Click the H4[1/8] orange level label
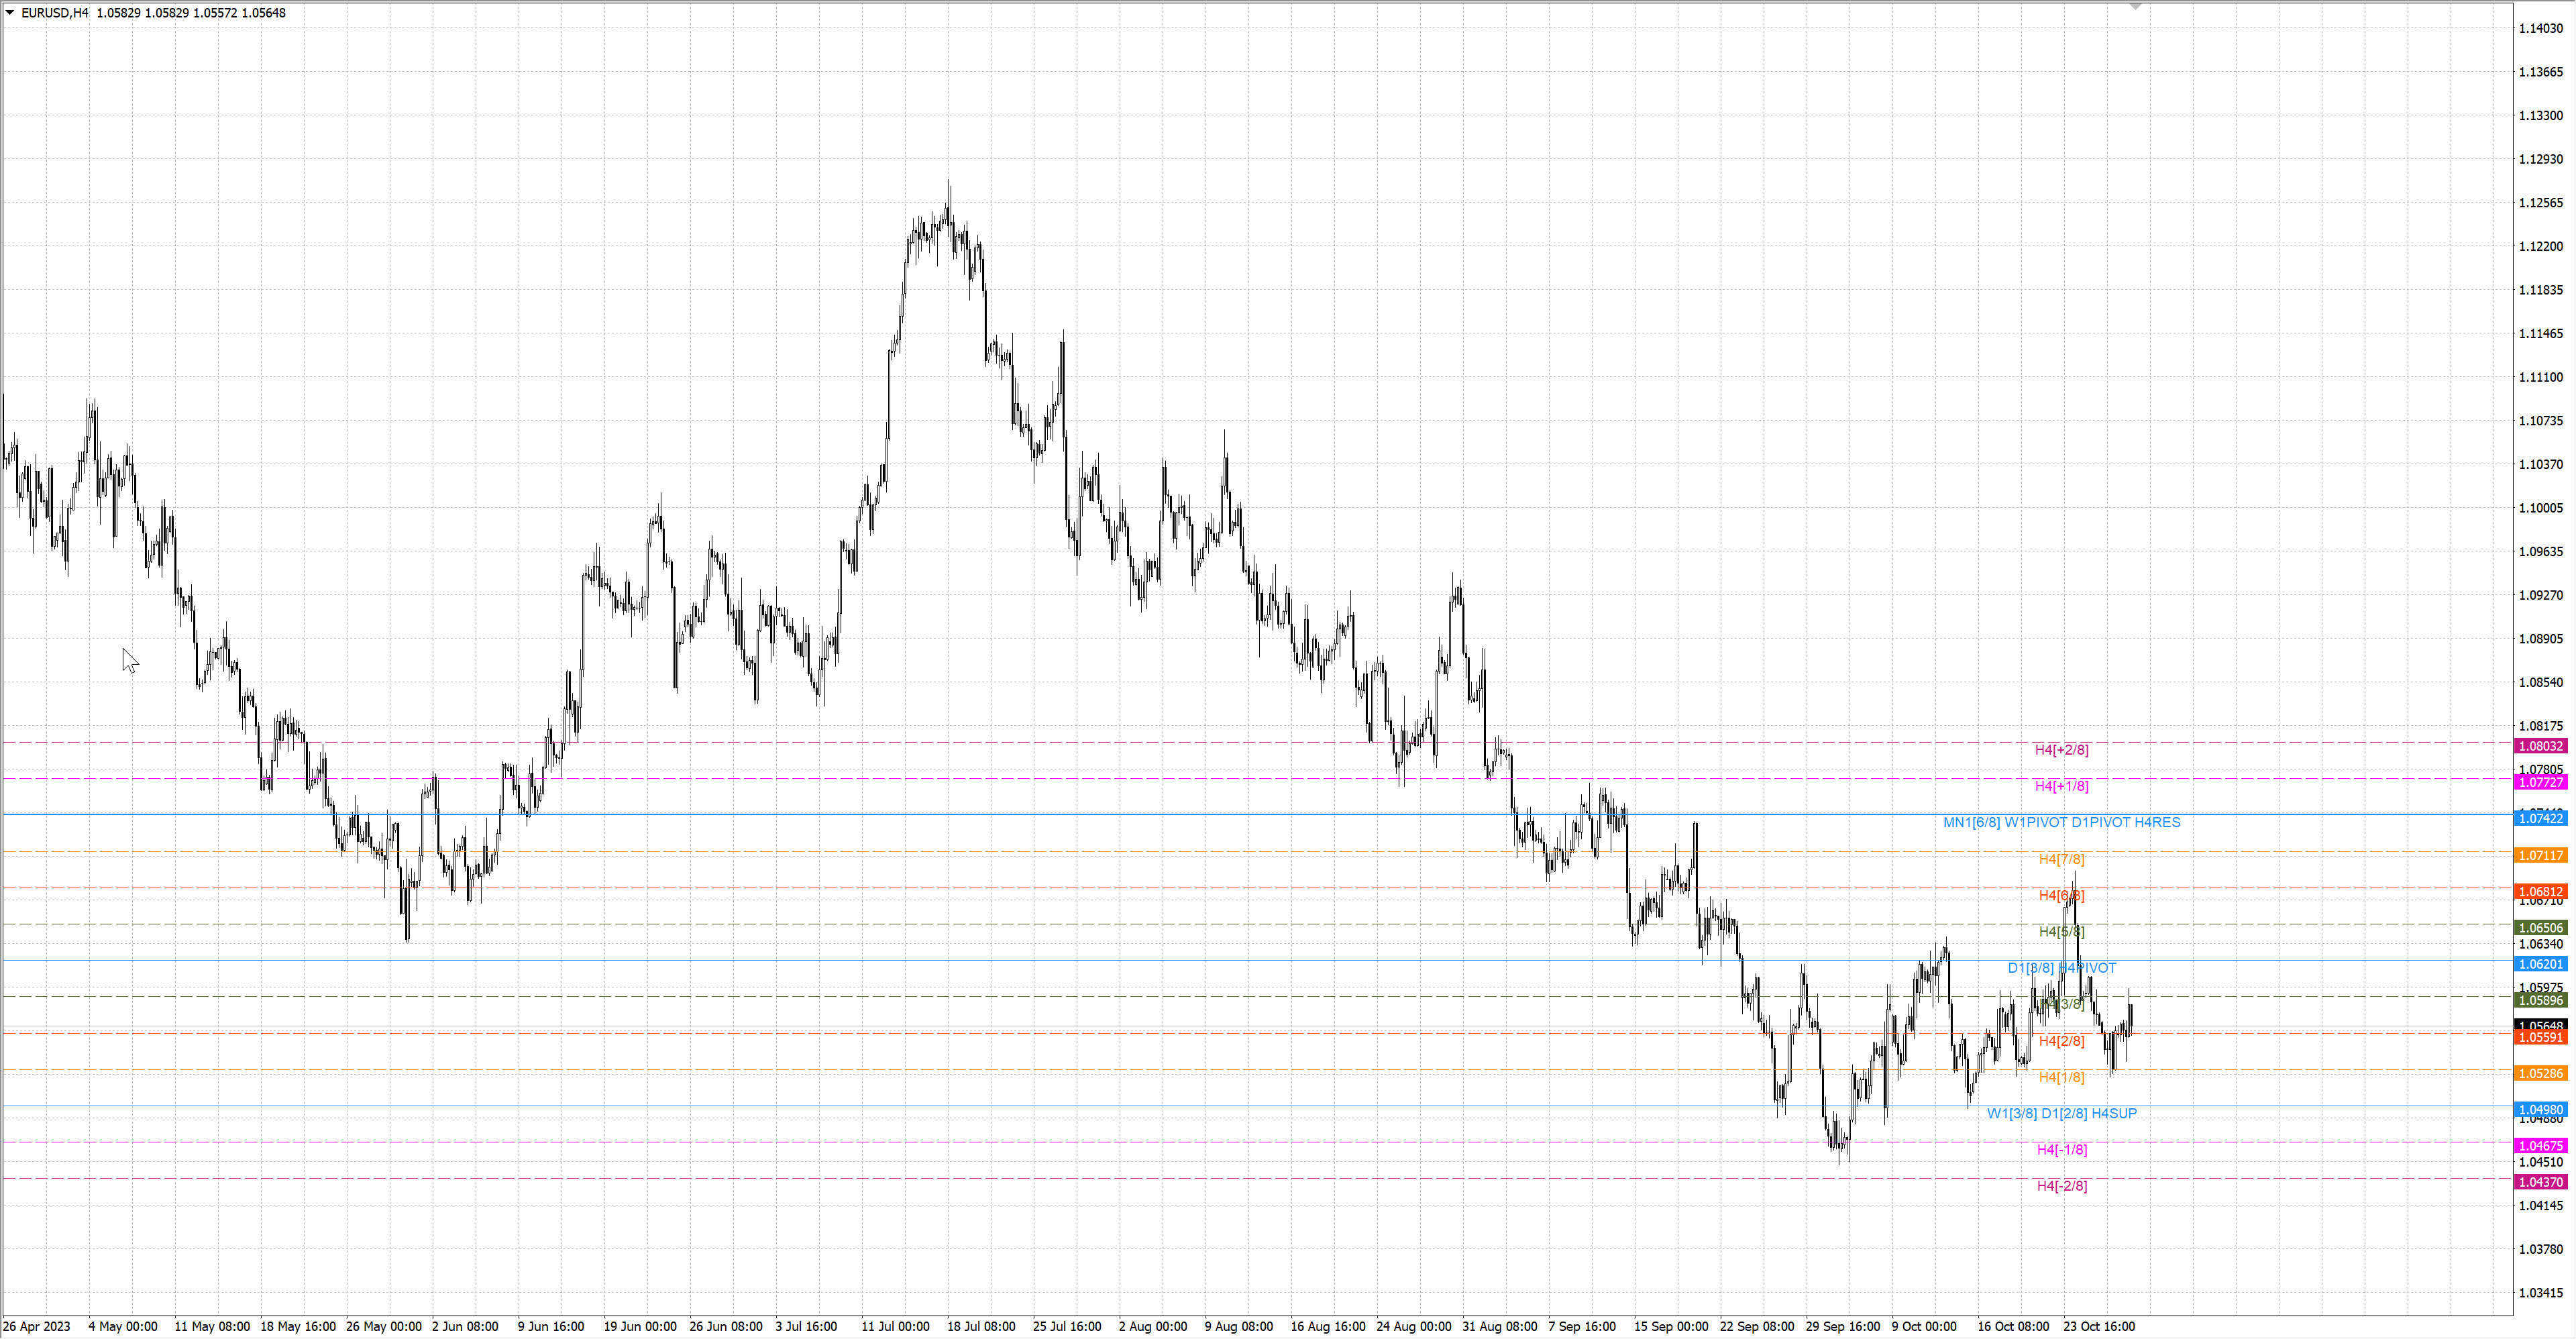The width and height of the screenshot is (2576, 1339). pos(2061,1077)
